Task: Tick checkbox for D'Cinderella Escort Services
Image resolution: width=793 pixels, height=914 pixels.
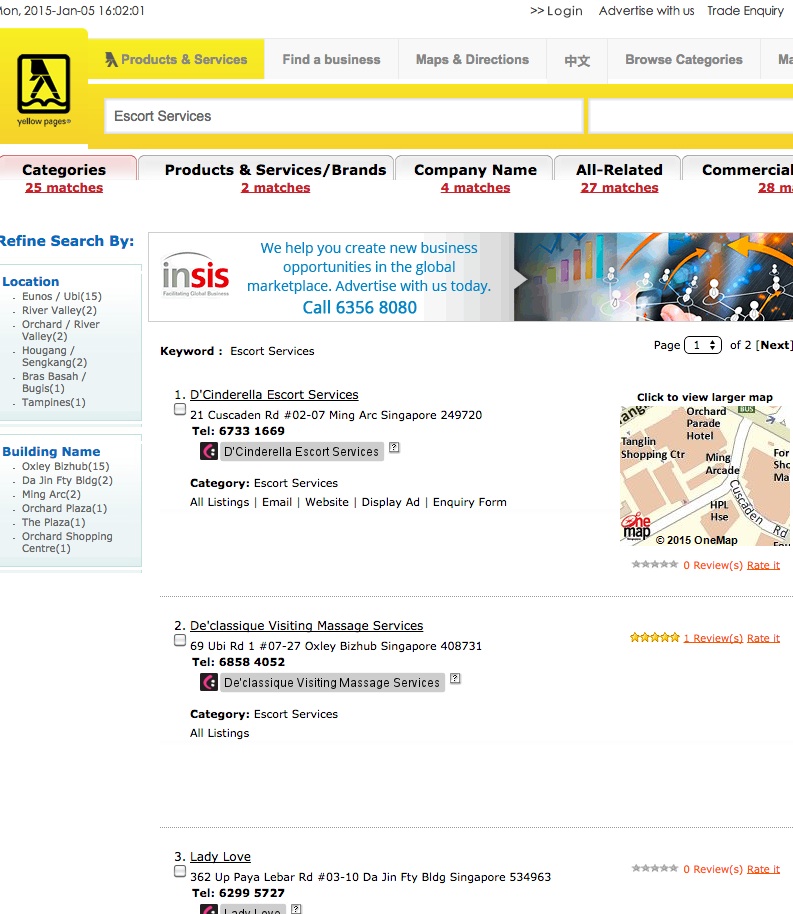Action: (x=180, y=409)
